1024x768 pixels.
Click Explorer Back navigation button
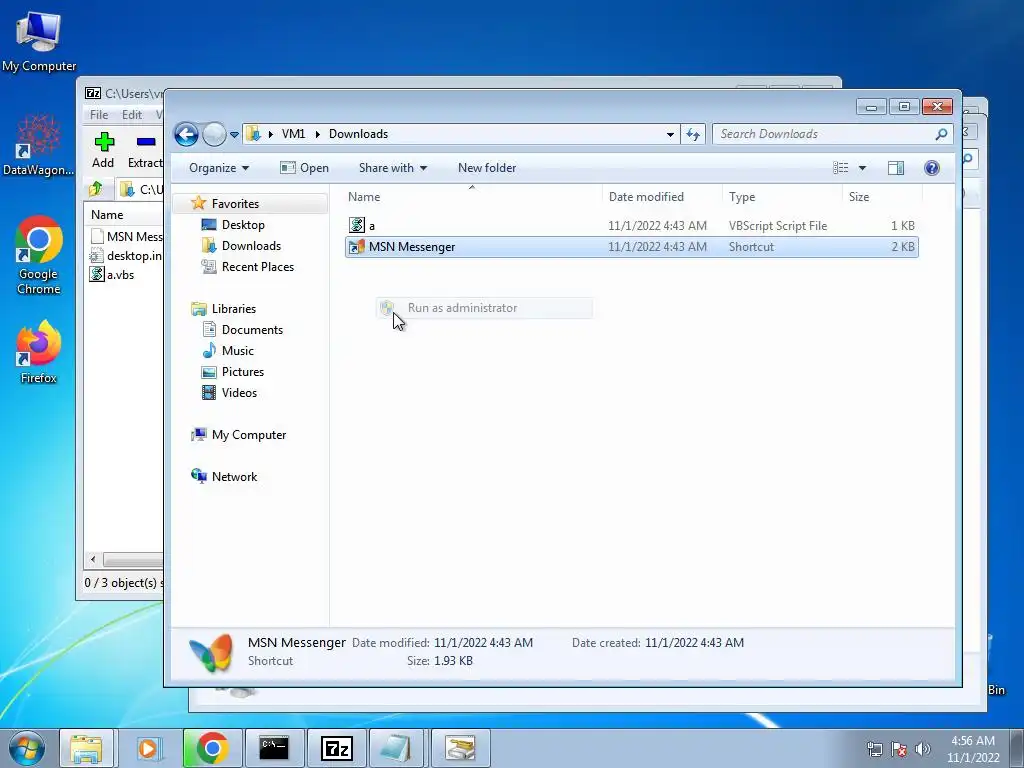pos(186,135)
